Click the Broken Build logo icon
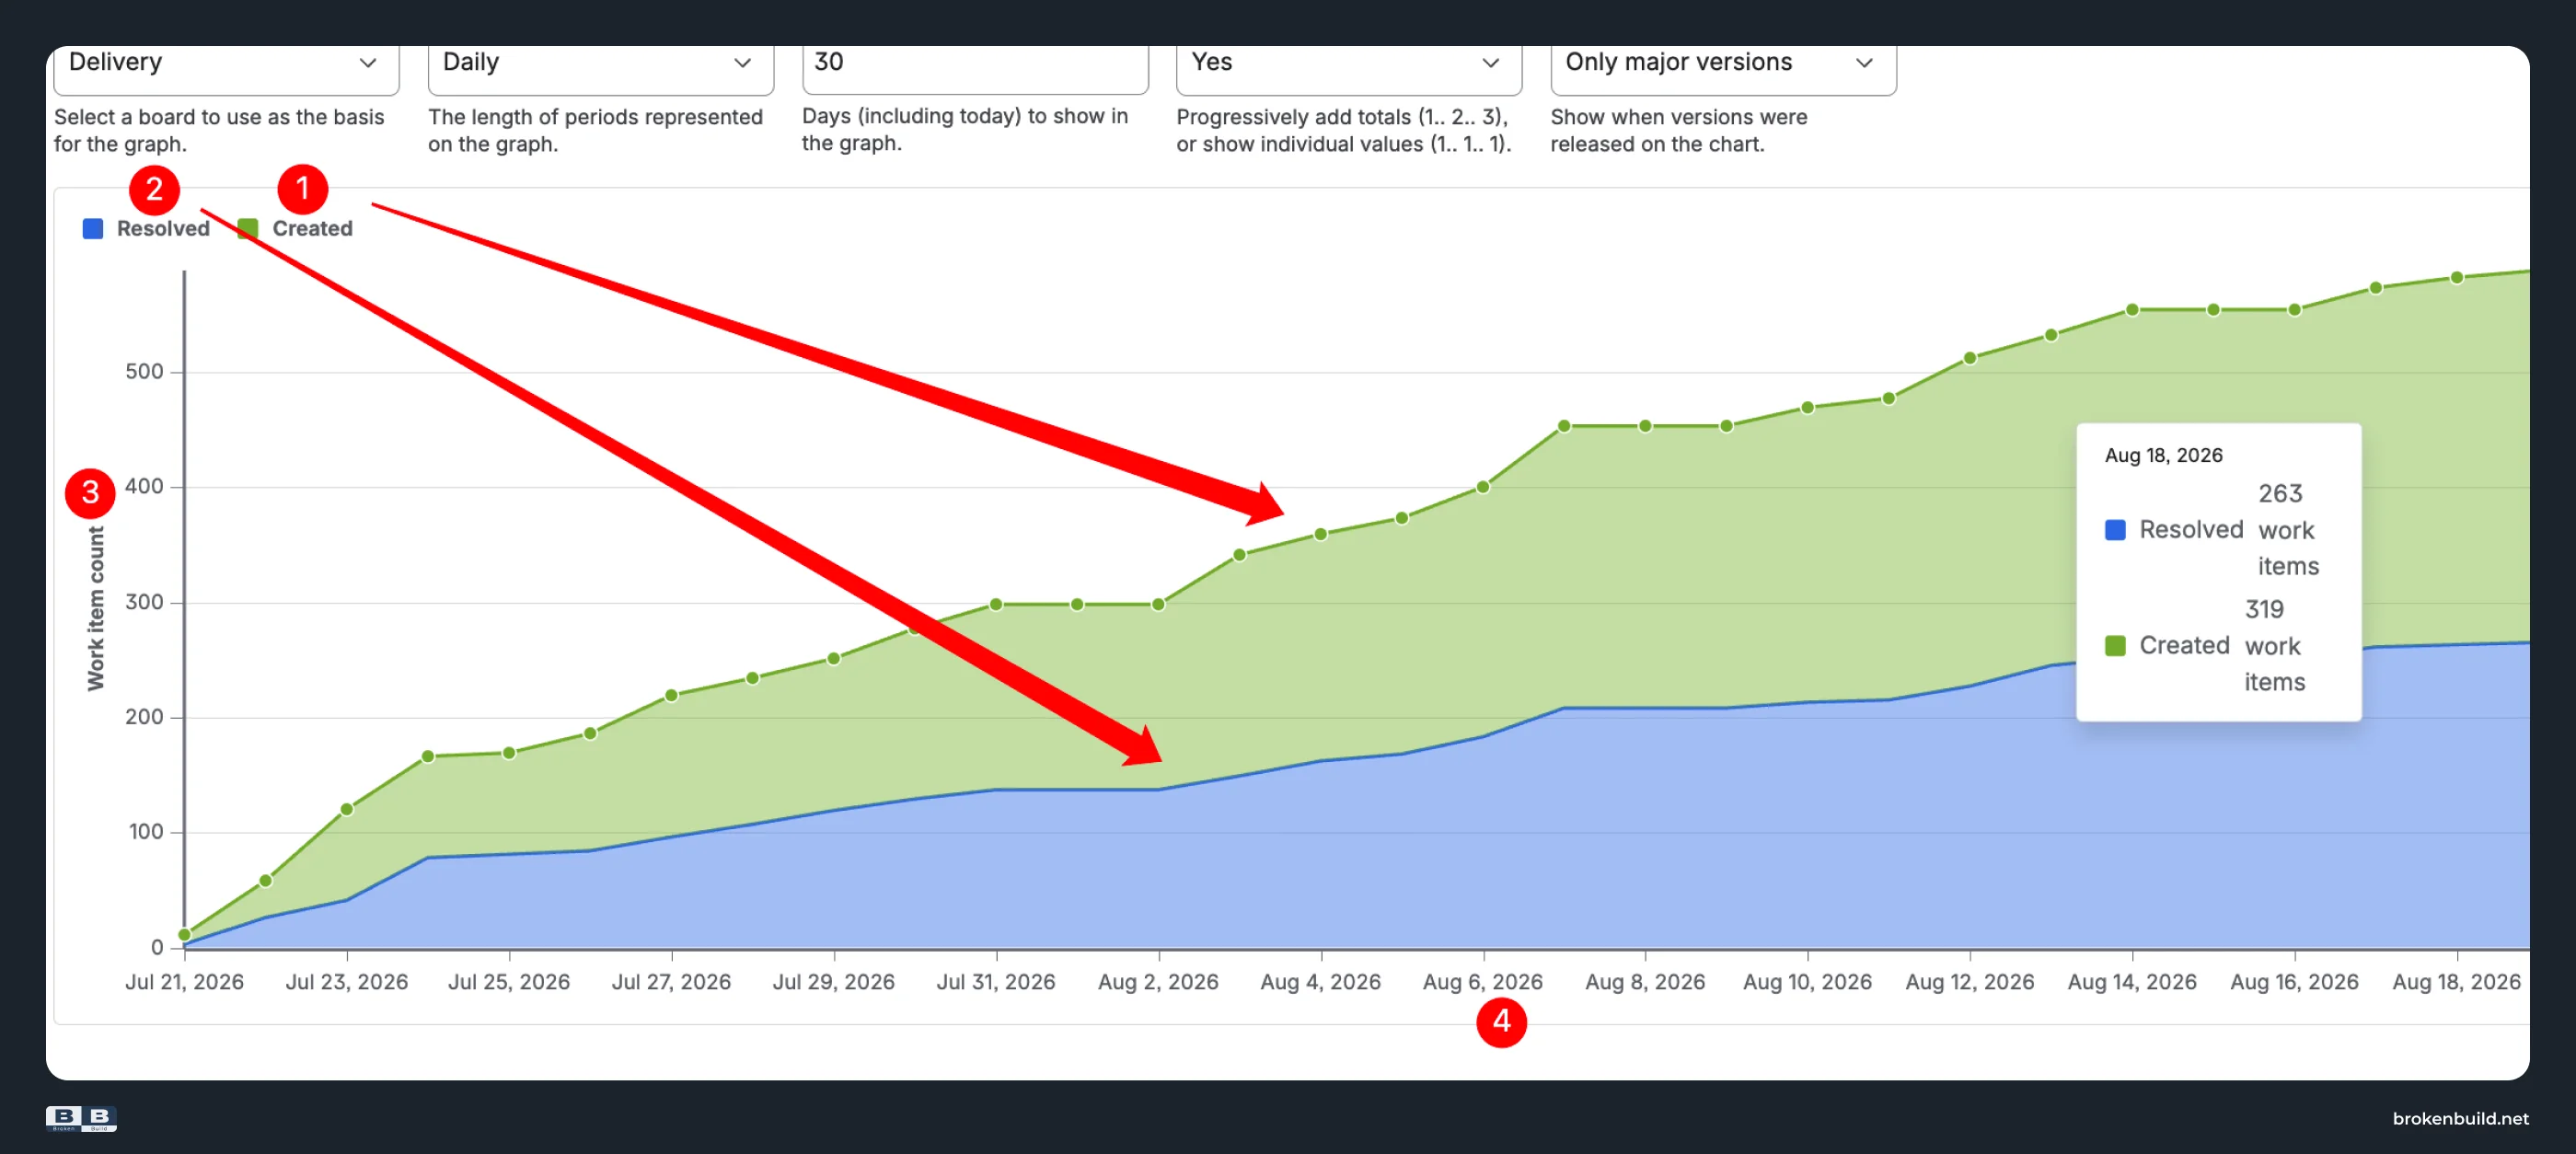The width and height of the screenshot is (2576, 1154). (81, 1118)
